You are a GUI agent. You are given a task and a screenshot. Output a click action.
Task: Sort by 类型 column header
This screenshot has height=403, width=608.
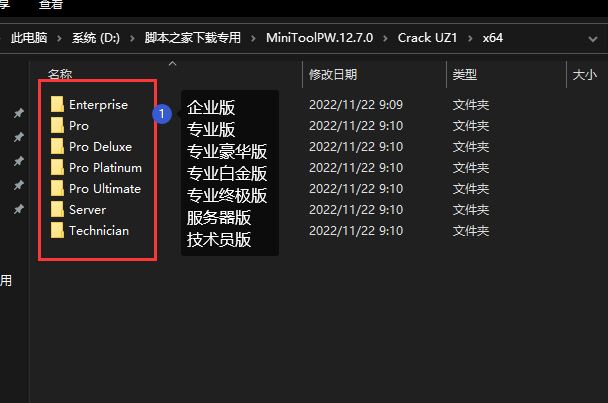tap(465, 74)
